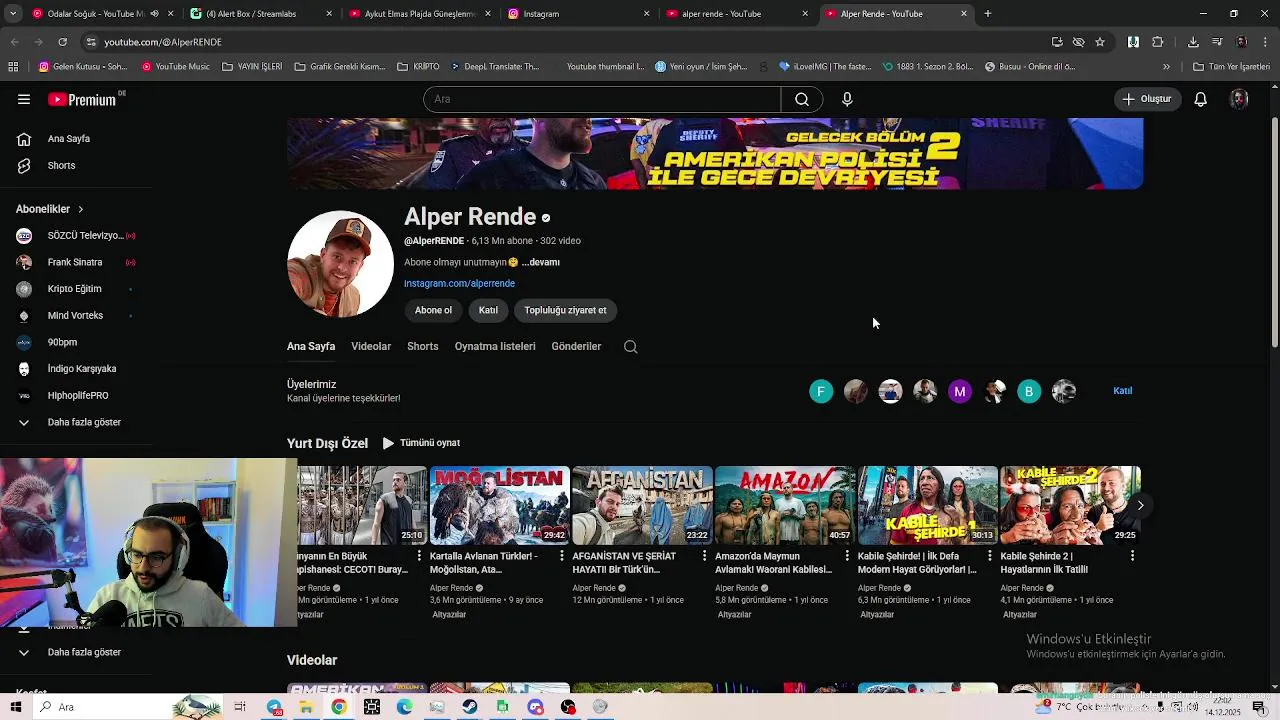Open Steam from the taskbar
This screenshot has height=720, width=1280.
point(469,707)
